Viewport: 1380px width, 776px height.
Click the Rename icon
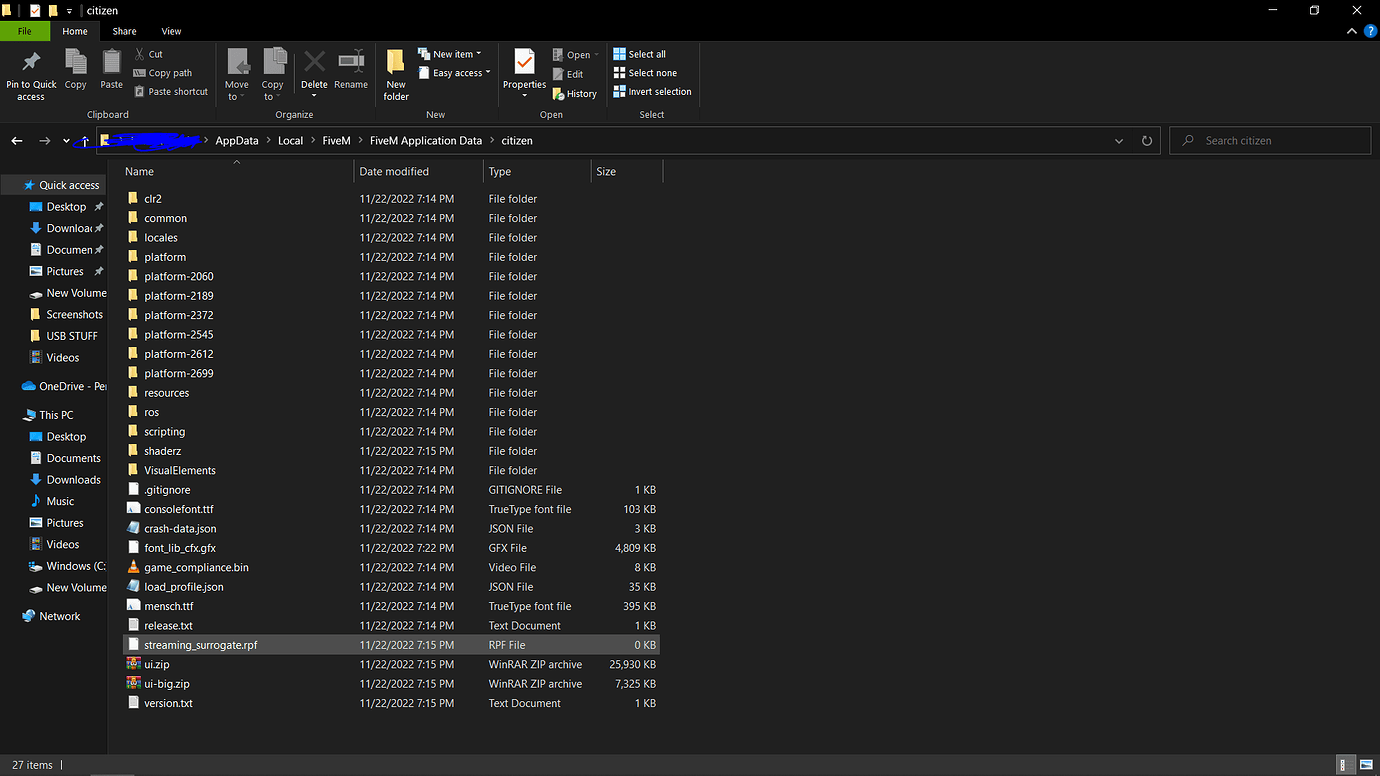[351, 62]
